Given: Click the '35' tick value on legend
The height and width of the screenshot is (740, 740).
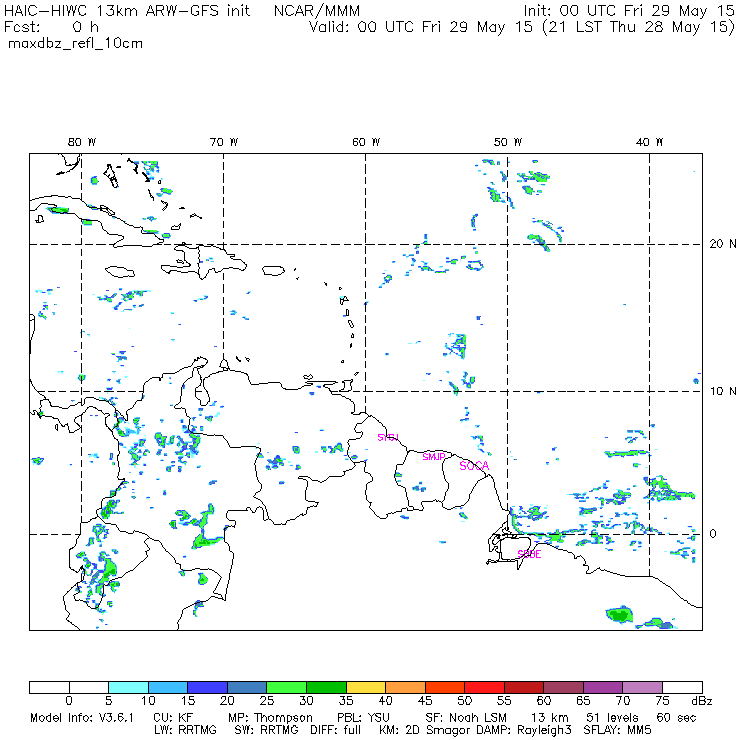Looking at the screenshot, I should 346,701.
